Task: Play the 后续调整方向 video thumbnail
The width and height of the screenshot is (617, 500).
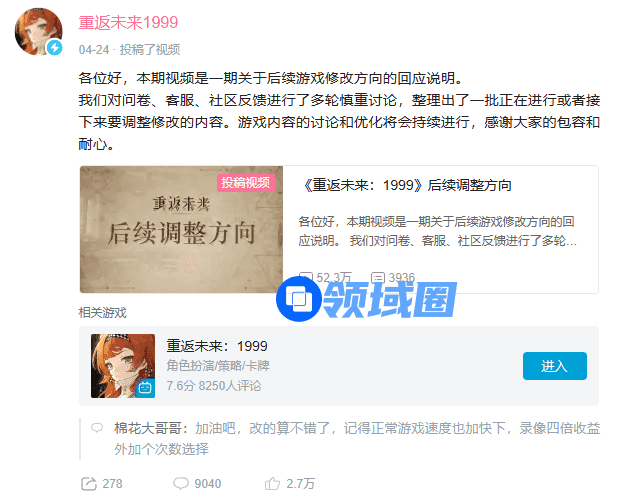Action: pos(181,229)
